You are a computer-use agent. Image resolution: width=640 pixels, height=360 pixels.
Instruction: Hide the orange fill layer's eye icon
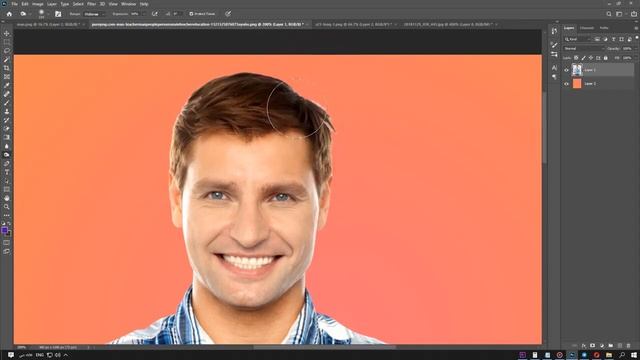point(566,84)
